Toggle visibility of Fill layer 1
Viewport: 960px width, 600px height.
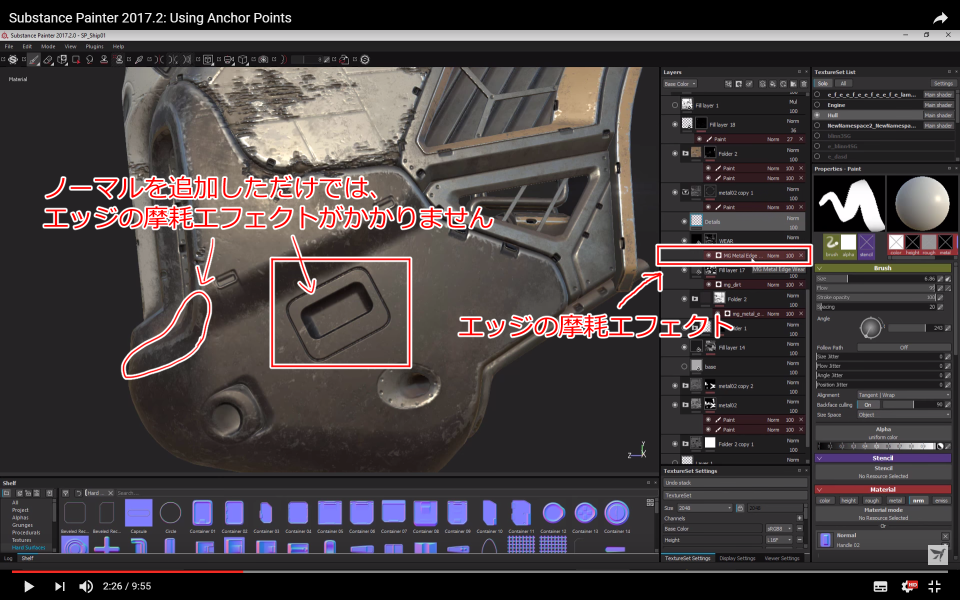click(x=675, y=105)
